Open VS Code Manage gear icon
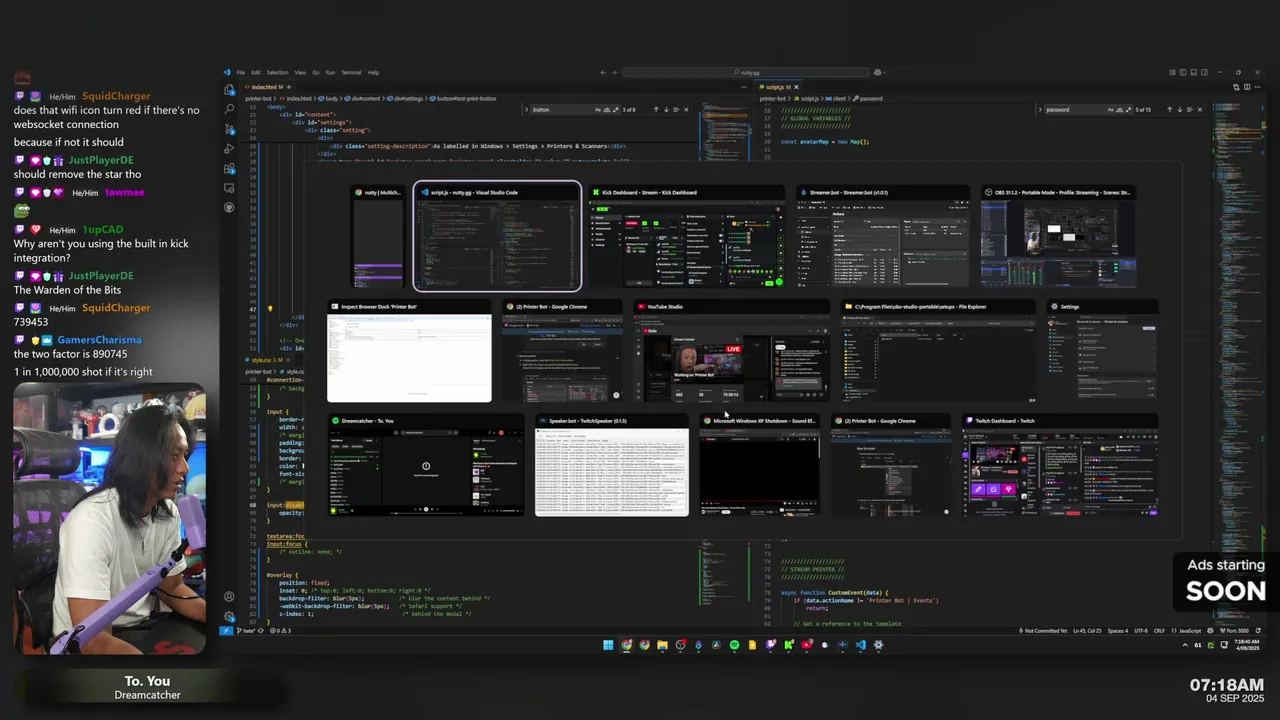This screenshot has width=1280, height=720. [229, 616]
